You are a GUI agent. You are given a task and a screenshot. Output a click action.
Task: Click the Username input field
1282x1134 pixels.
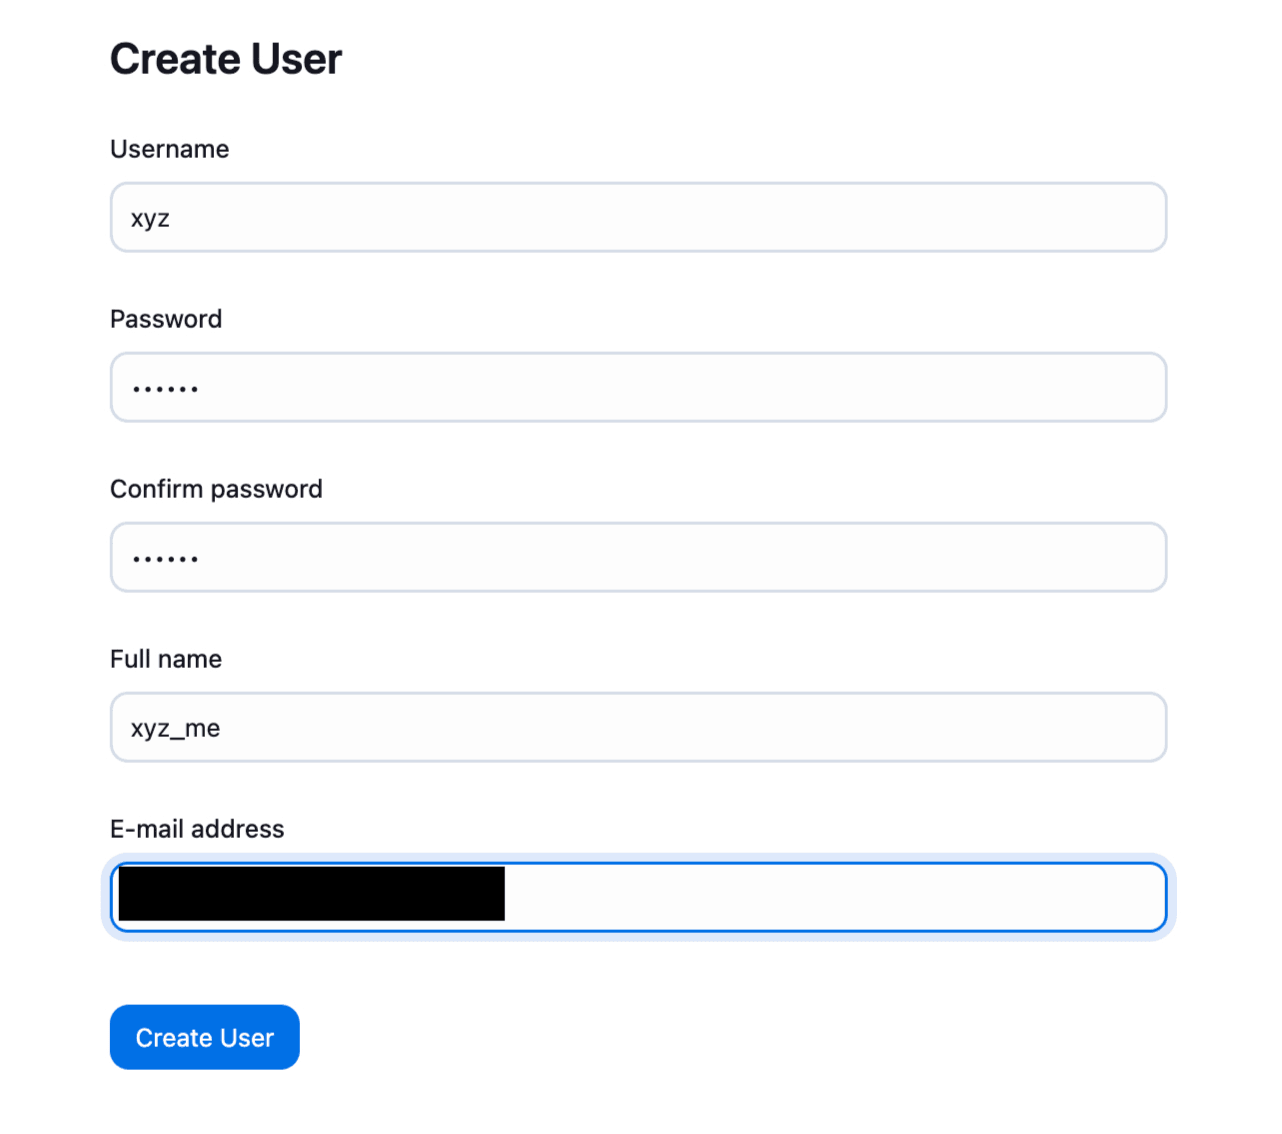point(638,217)
